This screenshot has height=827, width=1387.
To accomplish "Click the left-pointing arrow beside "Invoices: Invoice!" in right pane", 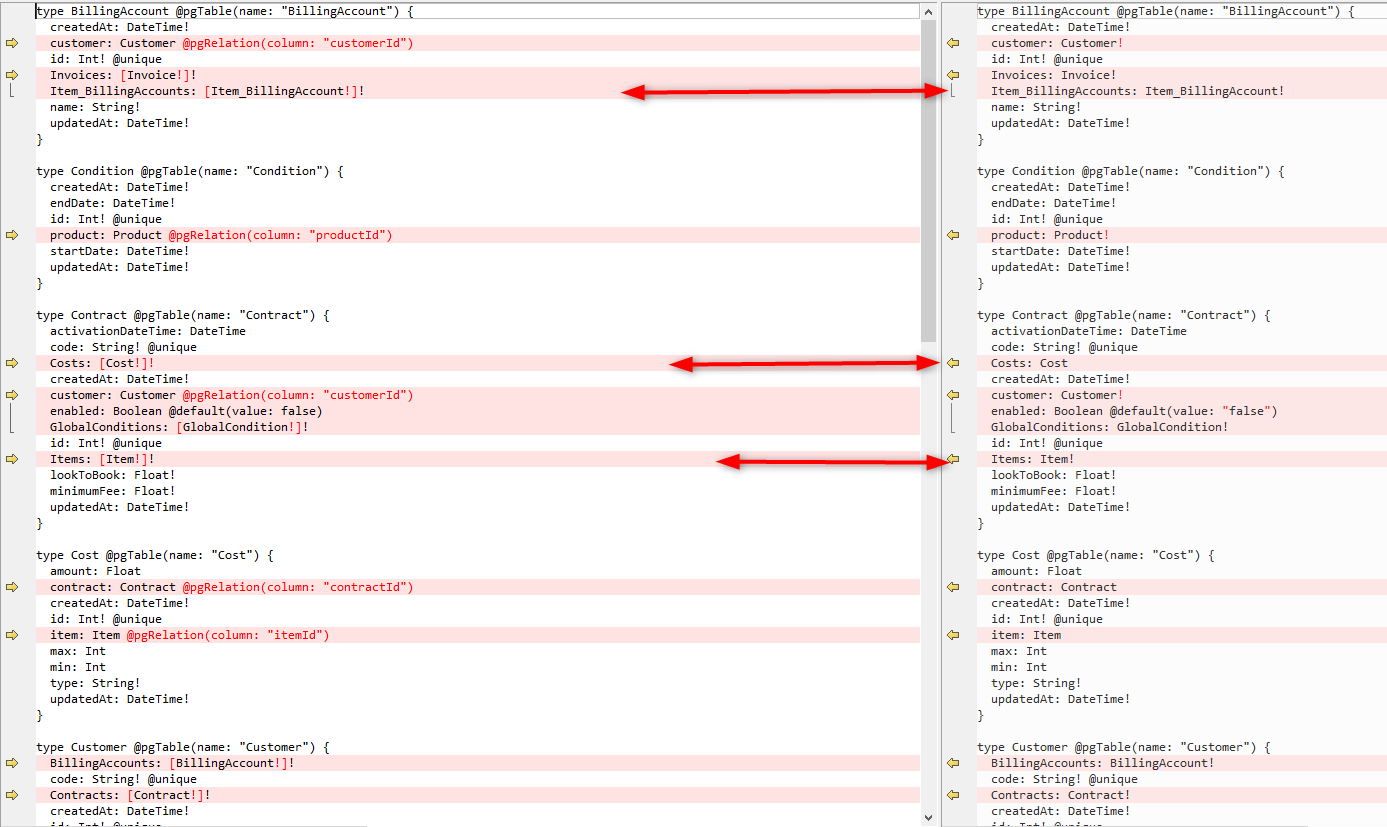I will (953, 74).
